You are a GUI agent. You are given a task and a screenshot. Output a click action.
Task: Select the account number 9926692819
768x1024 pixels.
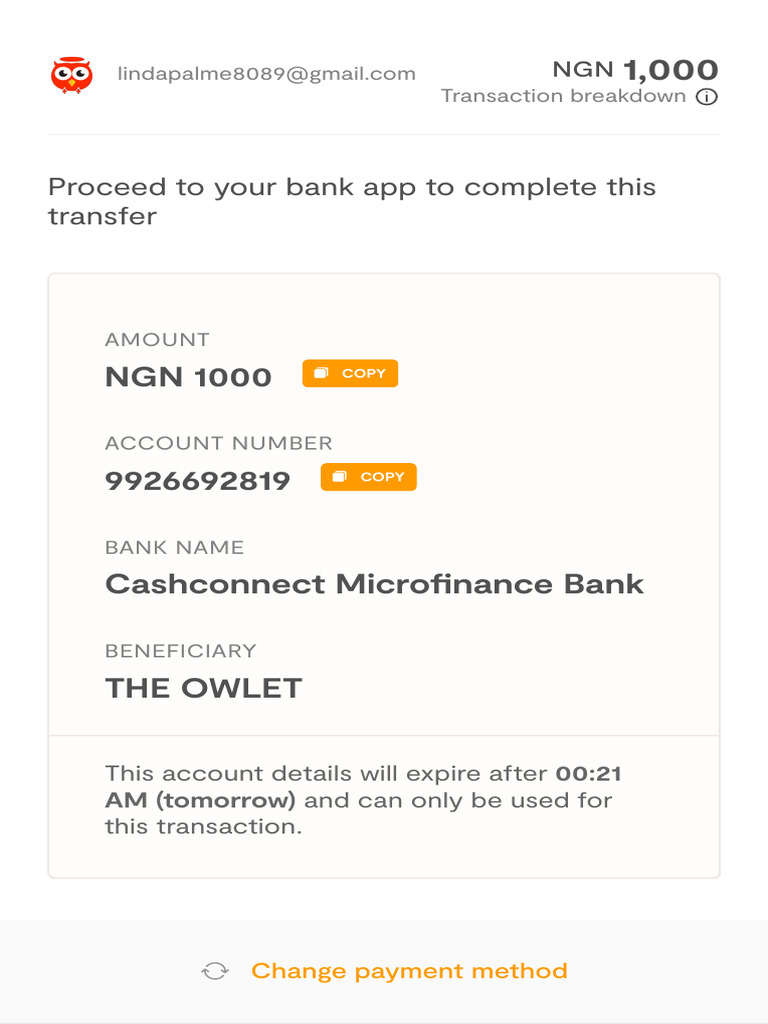pos(197,481)
